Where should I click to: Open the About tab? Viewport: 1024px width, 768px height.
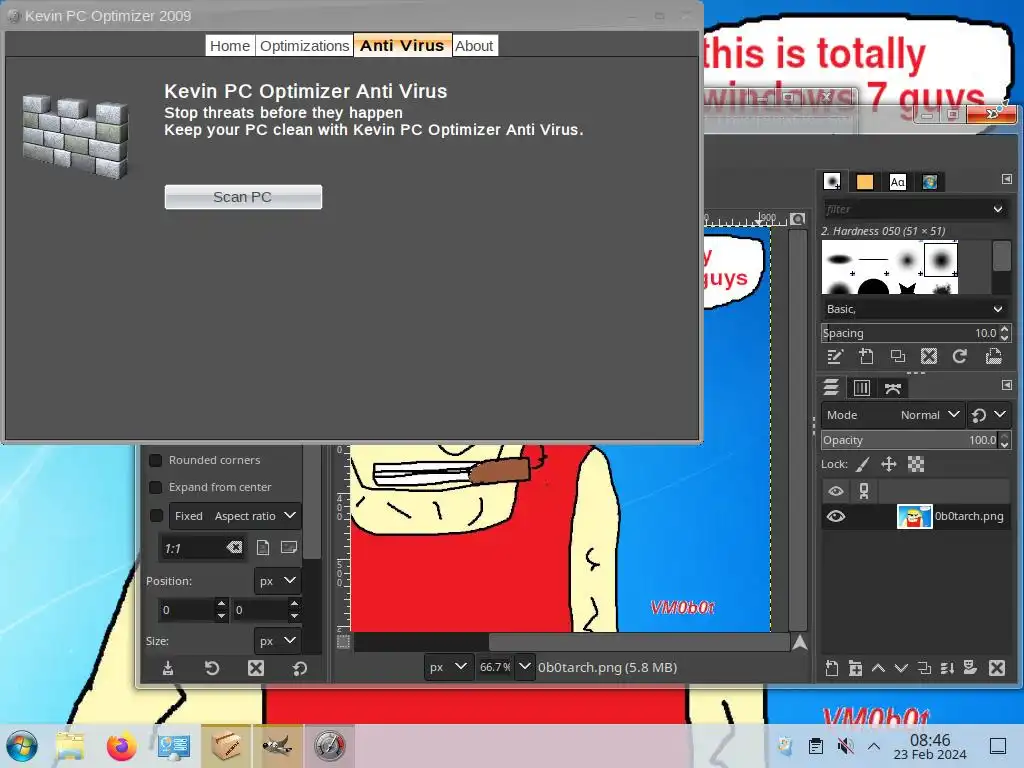tap(474, 46)
